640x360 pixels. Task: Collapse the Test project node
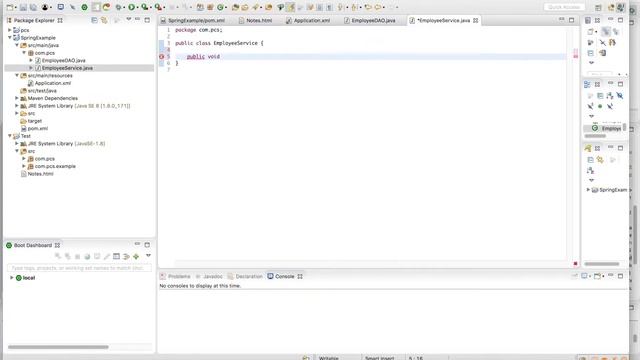coord(10,136)
